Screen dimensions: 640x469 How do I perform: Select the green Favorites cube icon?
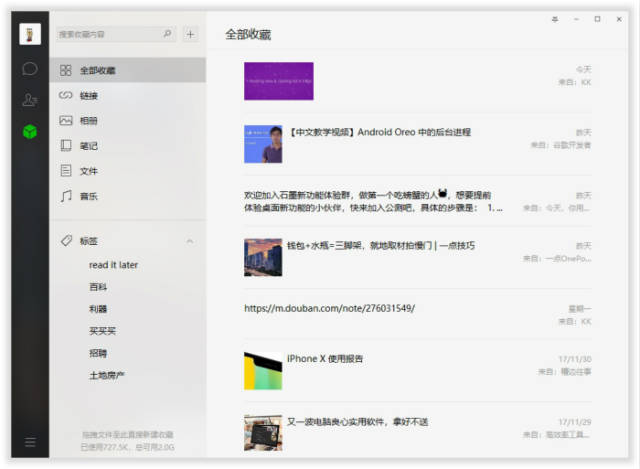coord(30,131)
